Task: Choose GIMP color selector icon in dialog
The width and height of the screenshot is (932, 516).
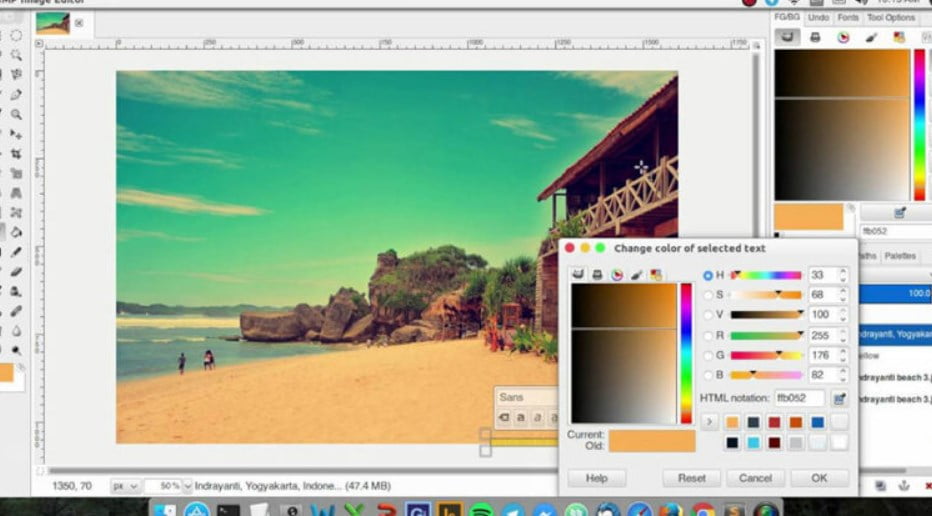Action: (577, 275)
